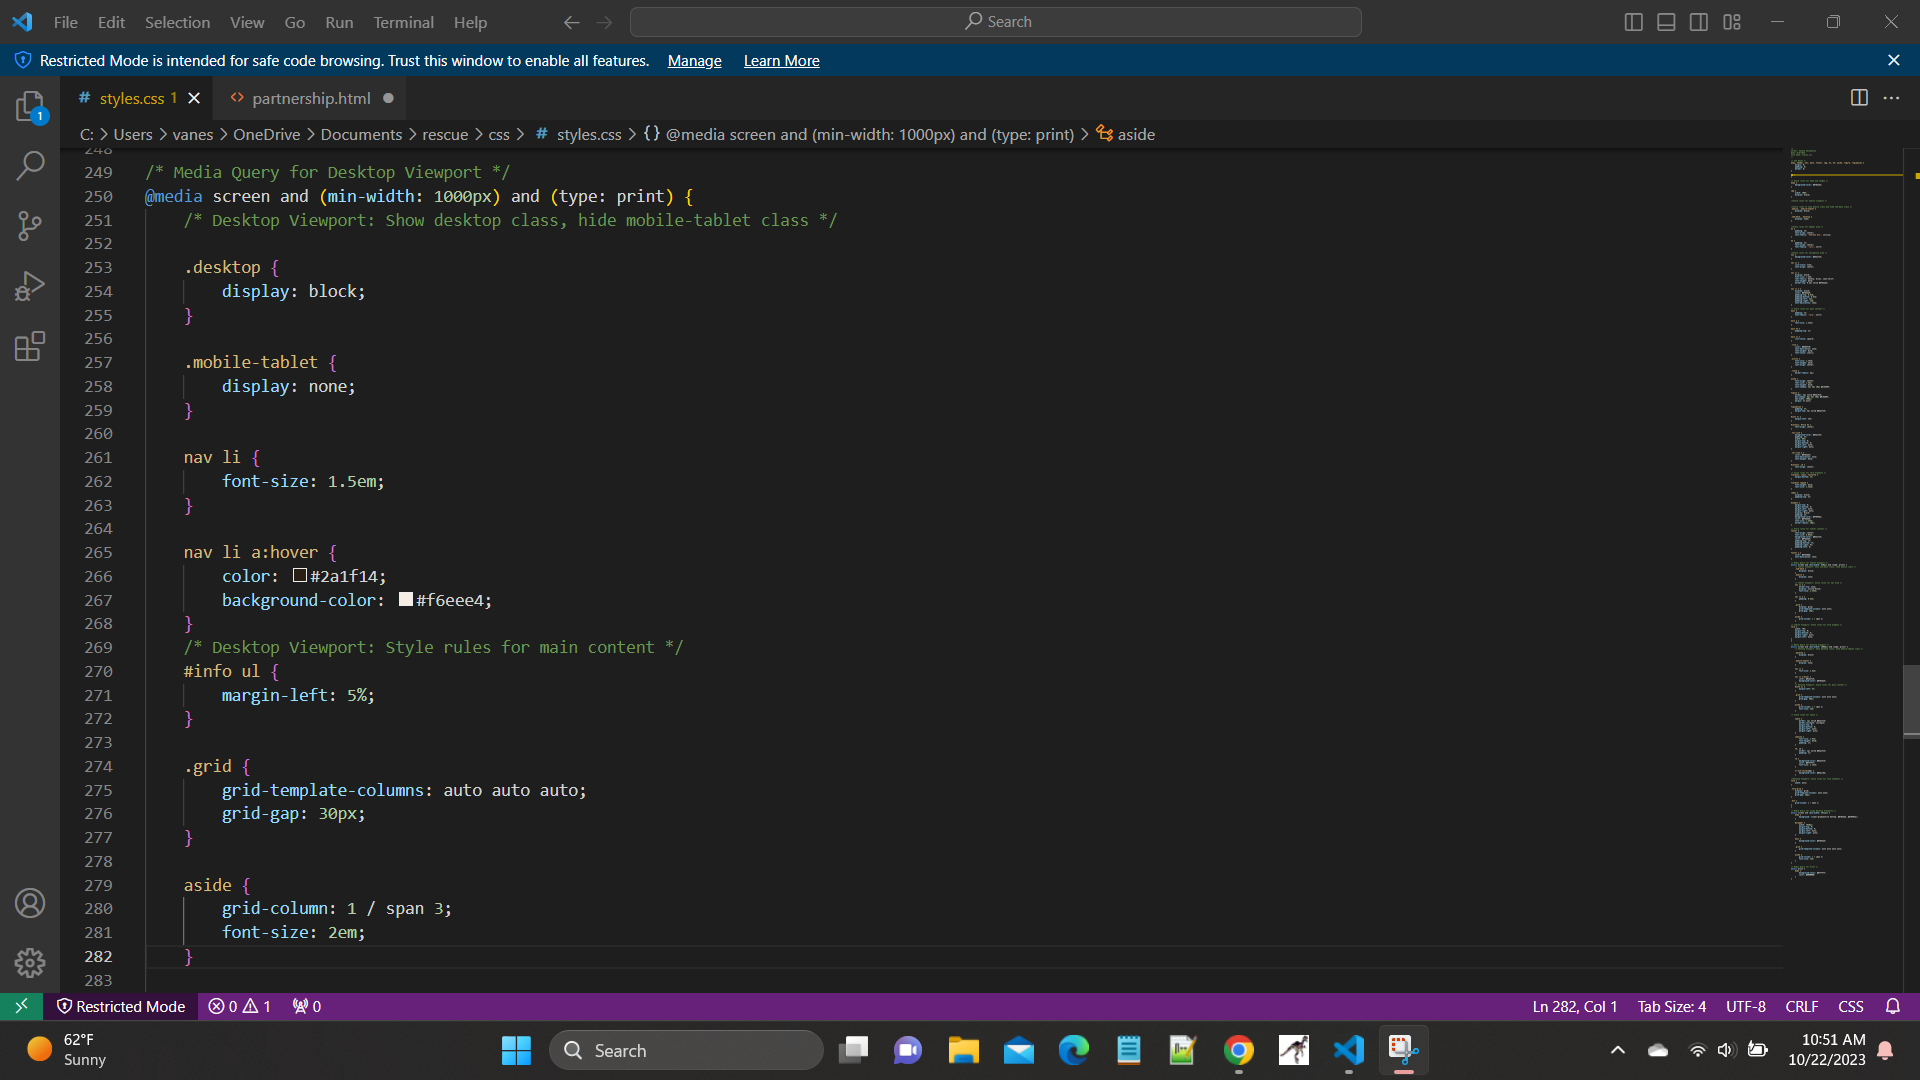1920x1080 pixels.
Task: Open the Terminal menu
Action: [x=403, y=22]
